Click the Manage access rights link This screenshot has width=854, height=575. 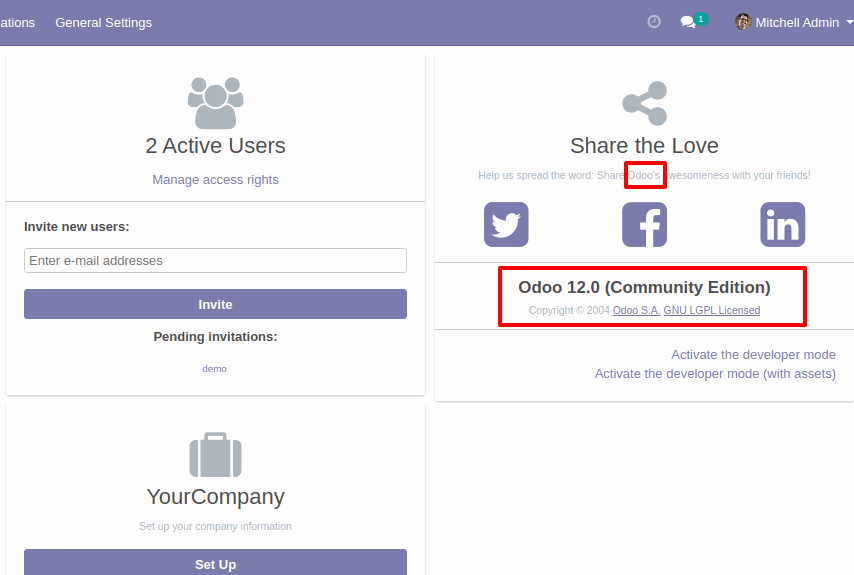[215, 180]
